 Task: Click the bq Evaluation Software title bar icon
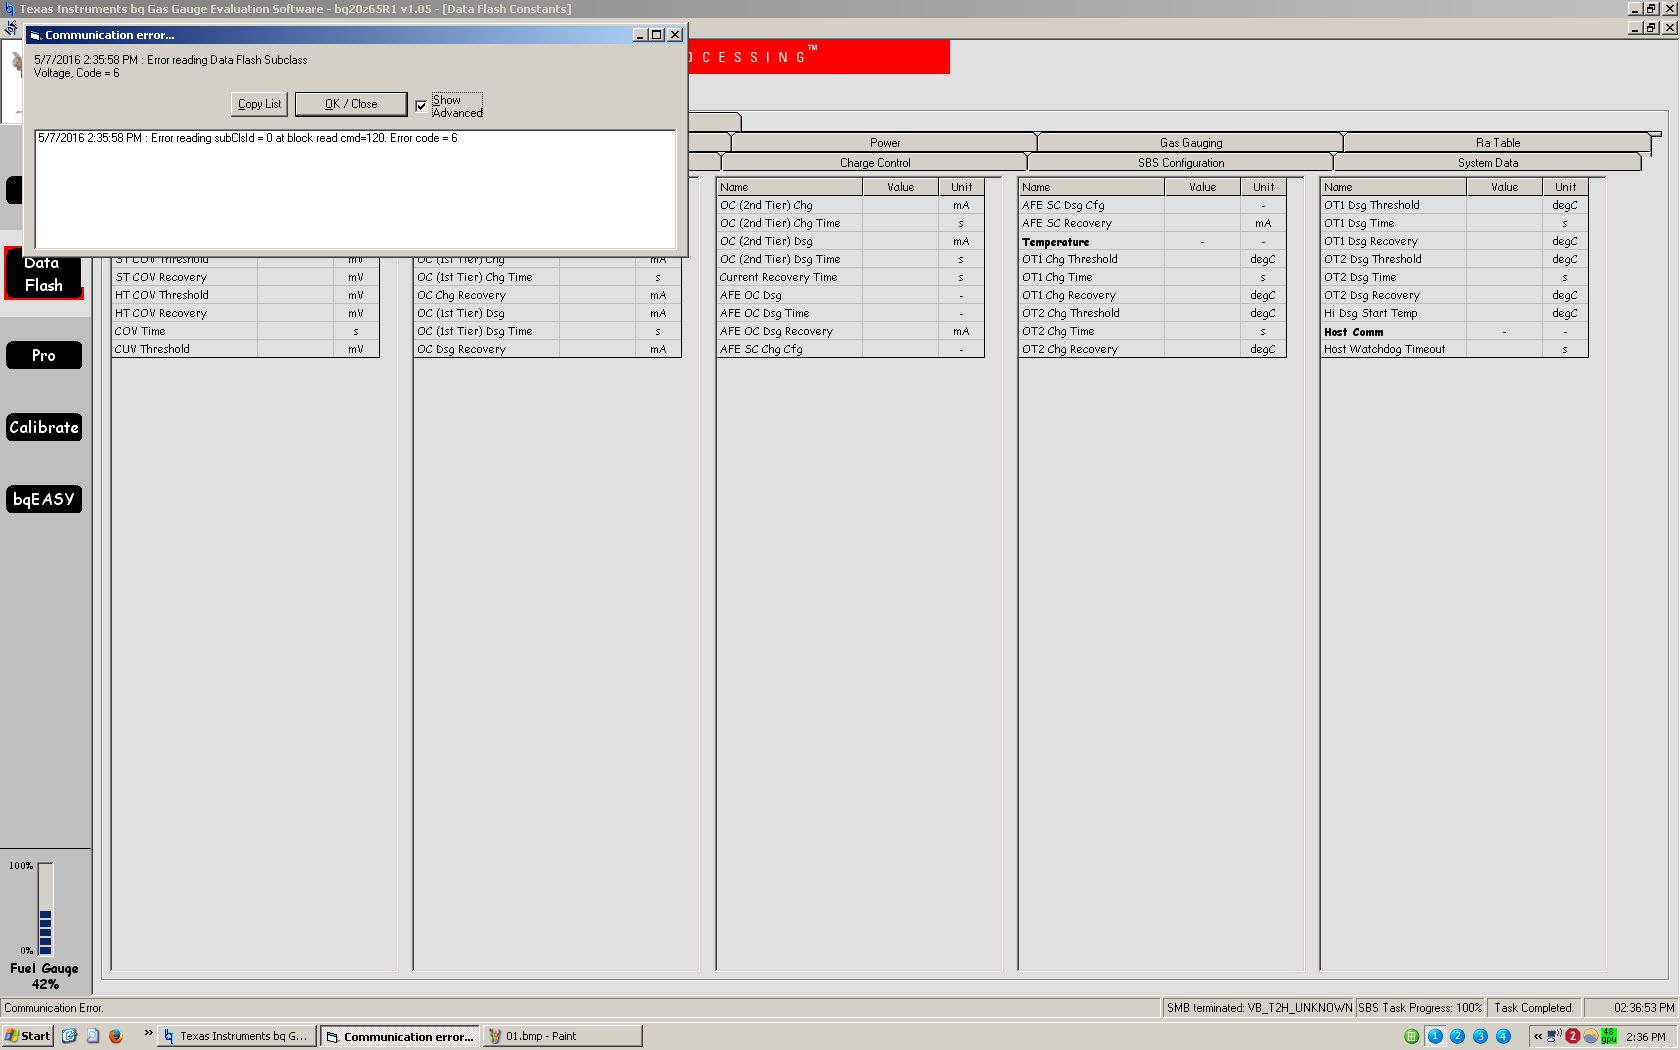(x=9, y=8)
